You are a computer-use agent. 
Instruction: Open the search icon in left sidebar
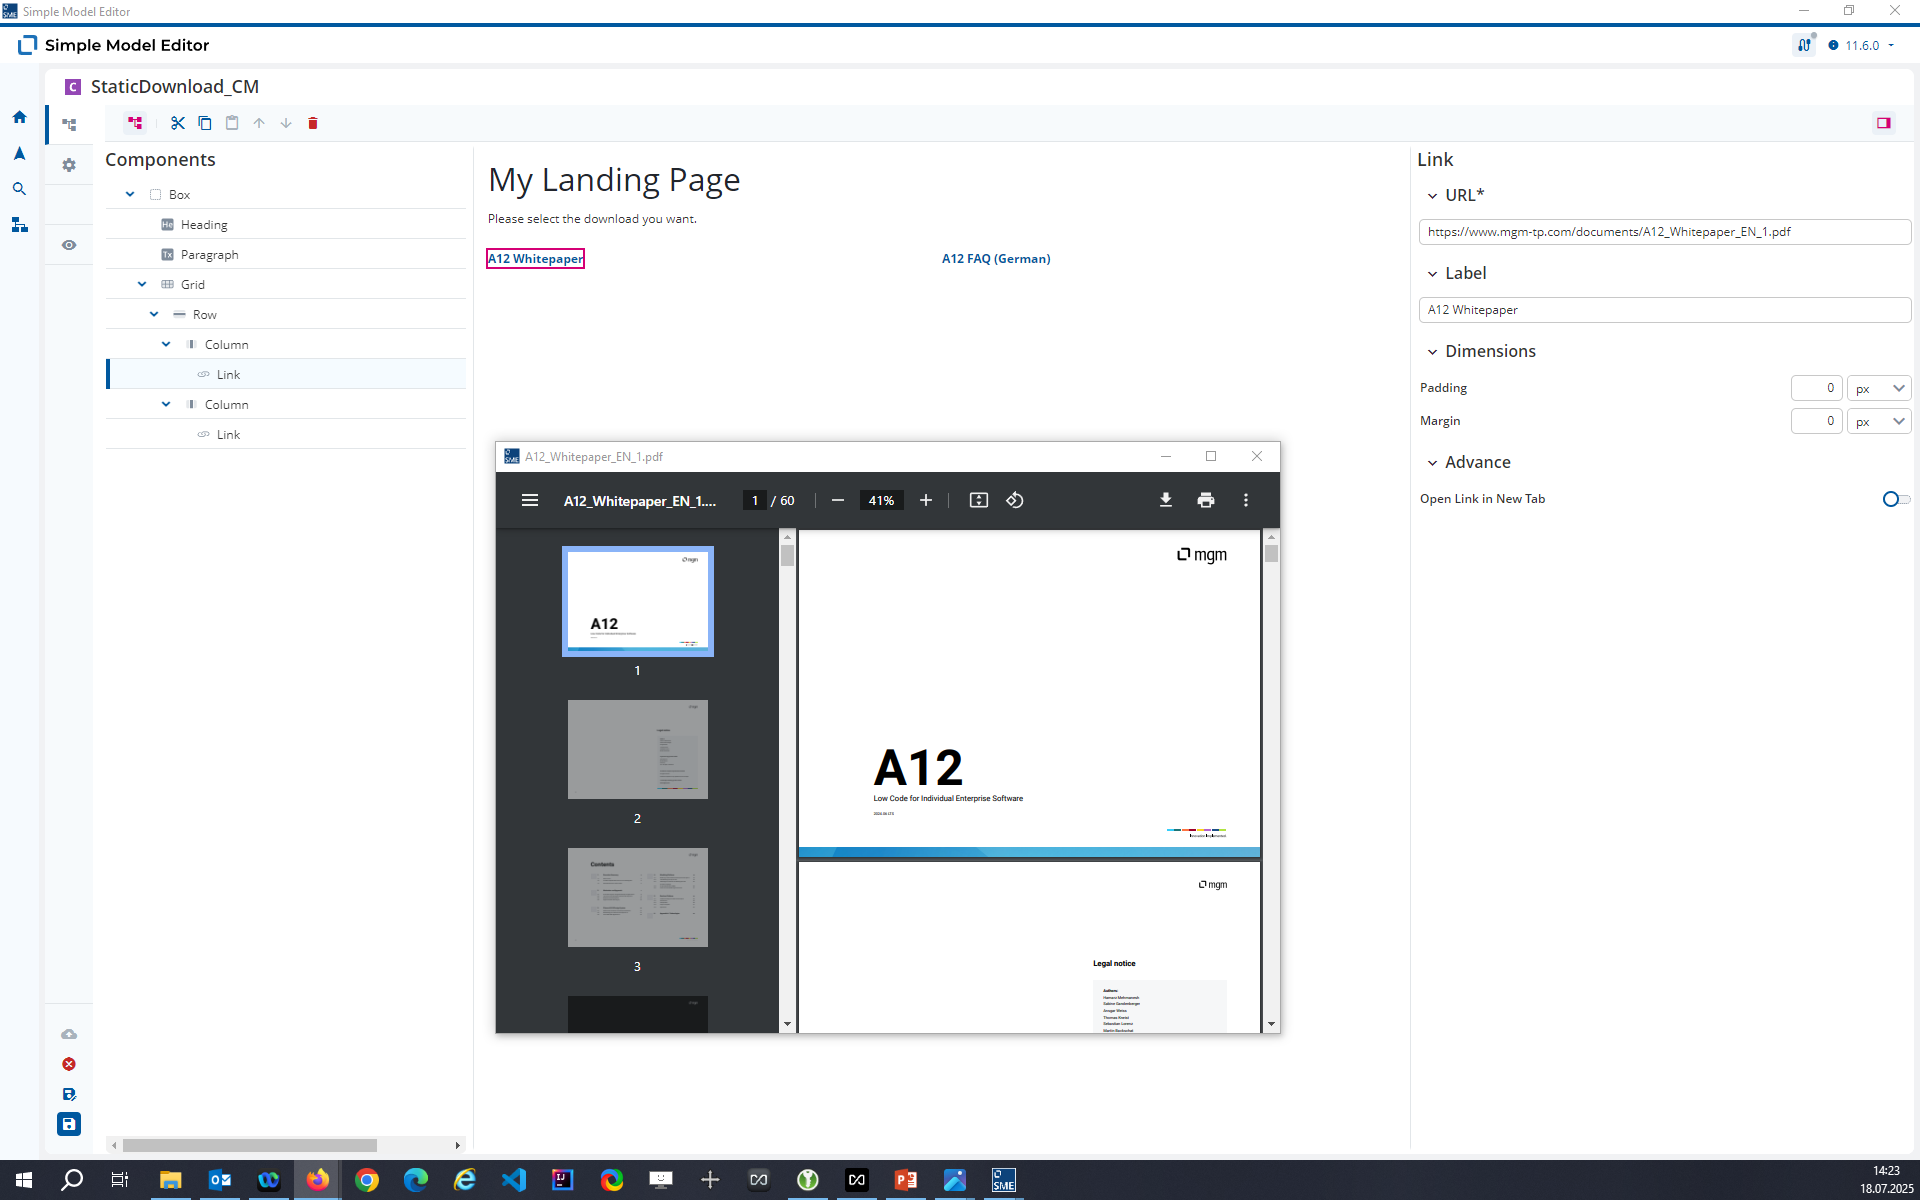click(19, 189)
